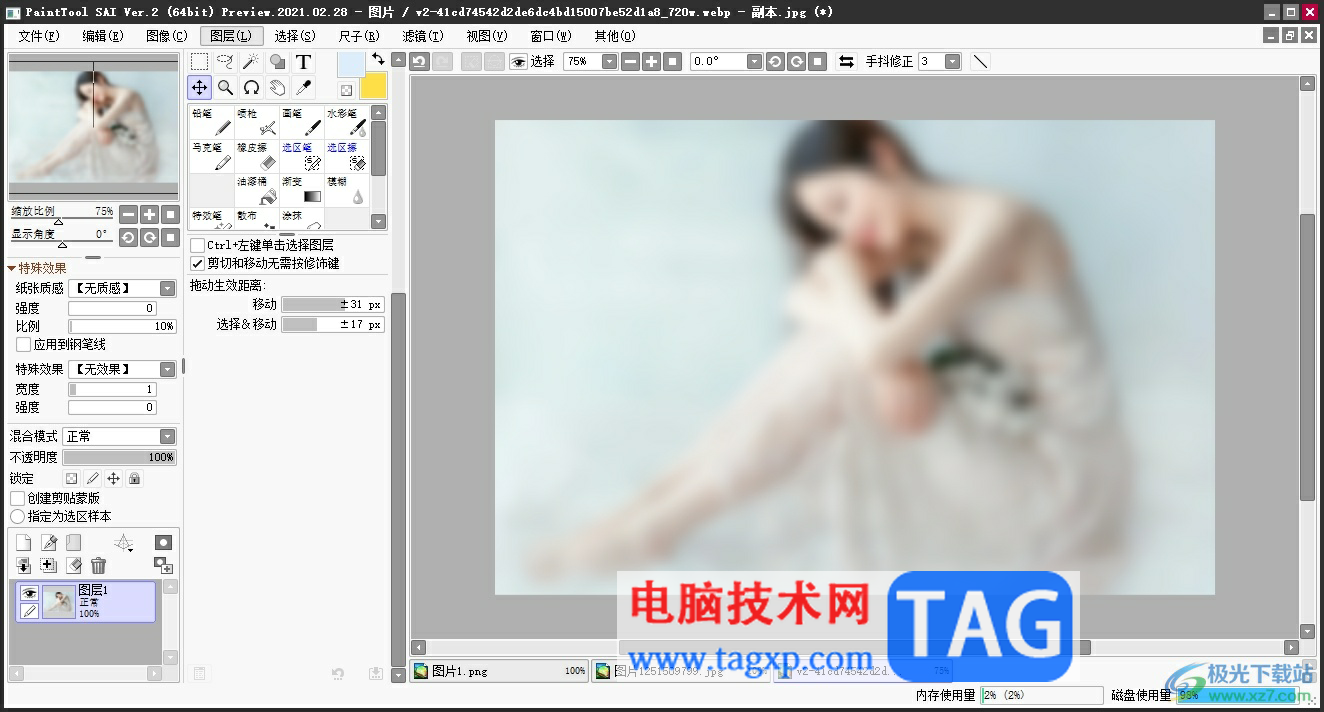1324x712 pixels.
Task: Clear the layer with eraser icon
Action: point(74,566)
